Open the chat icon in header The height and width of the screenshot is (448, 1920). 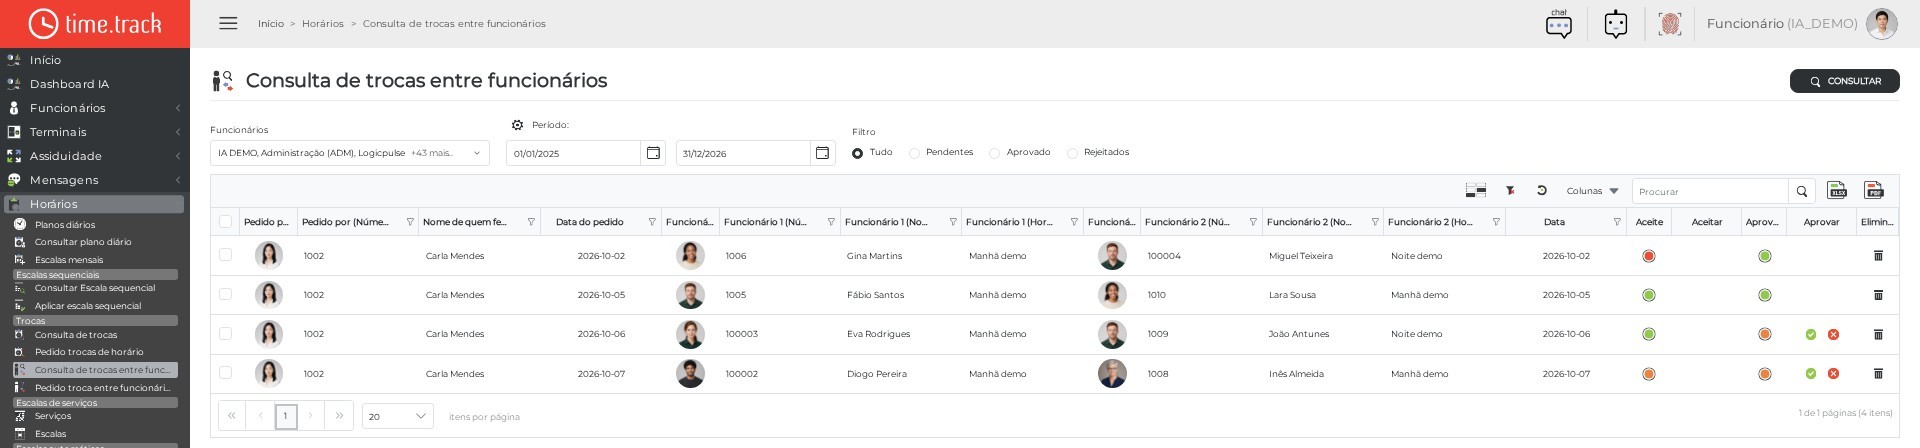coord(1558,24)
